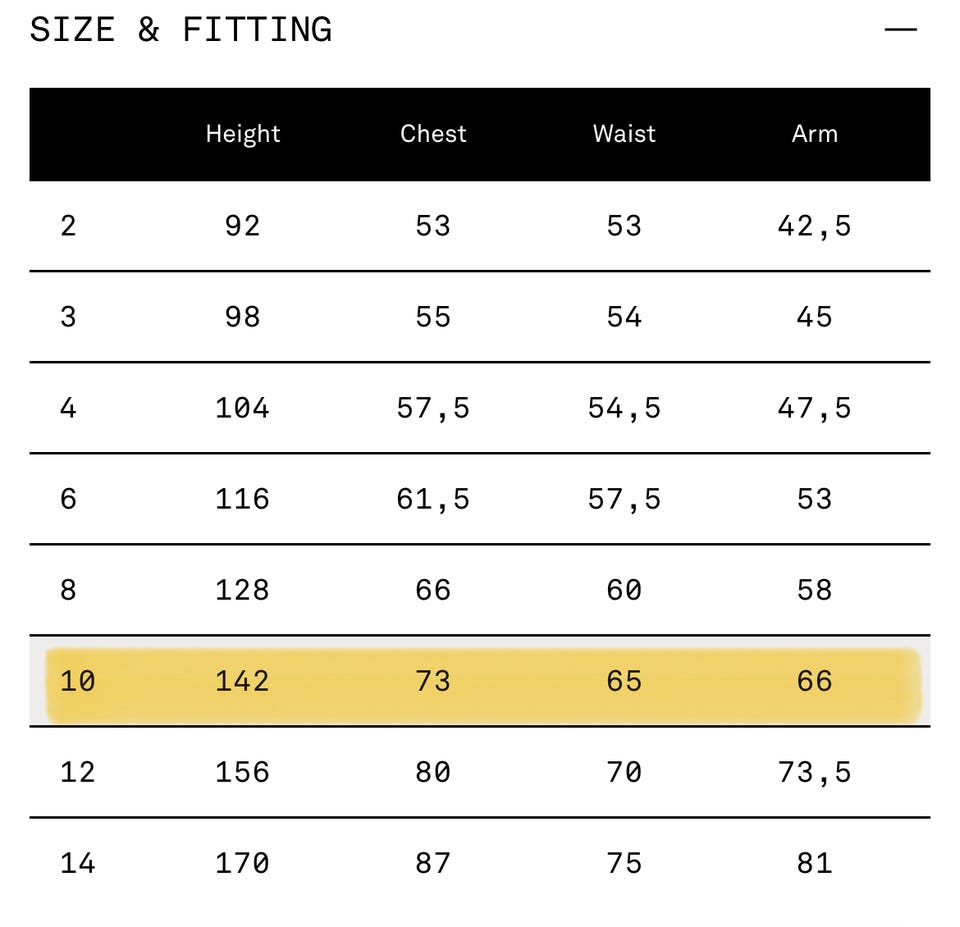Viewport: 960px width, 927px height.
Task: Click the arm value 42,5
Action: (x=814, y=226)
